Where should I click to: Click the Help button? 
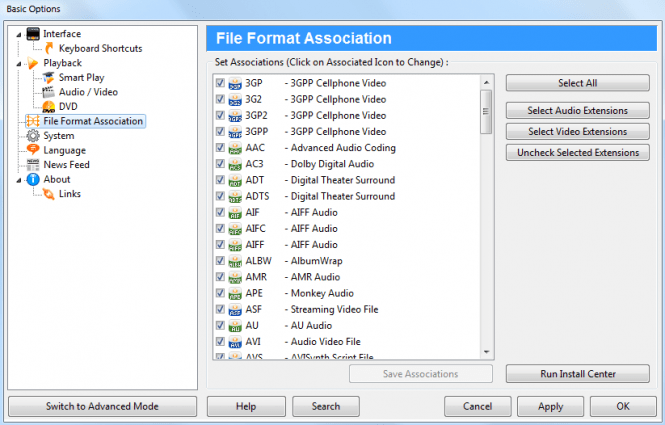tap(246, 406)
